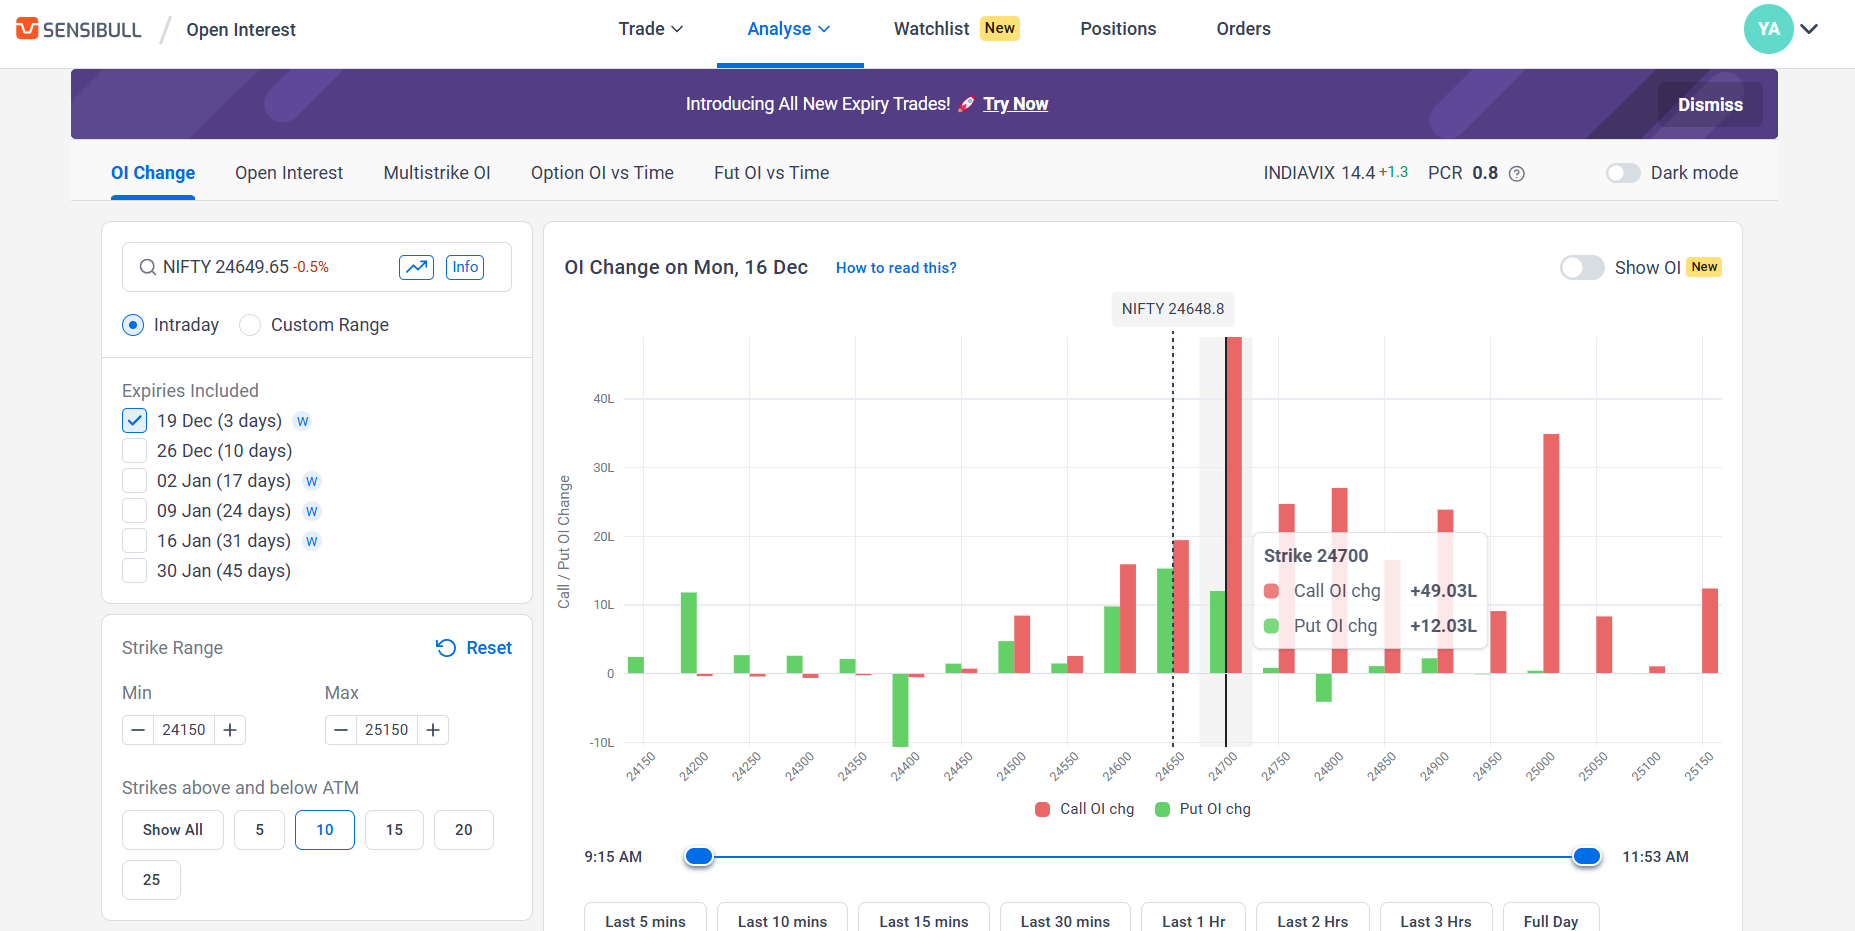The height and width of the screenshot is (931, 1855).
Task: Check the 26 Dec expiry checkbox
Action: click(135, 451)
